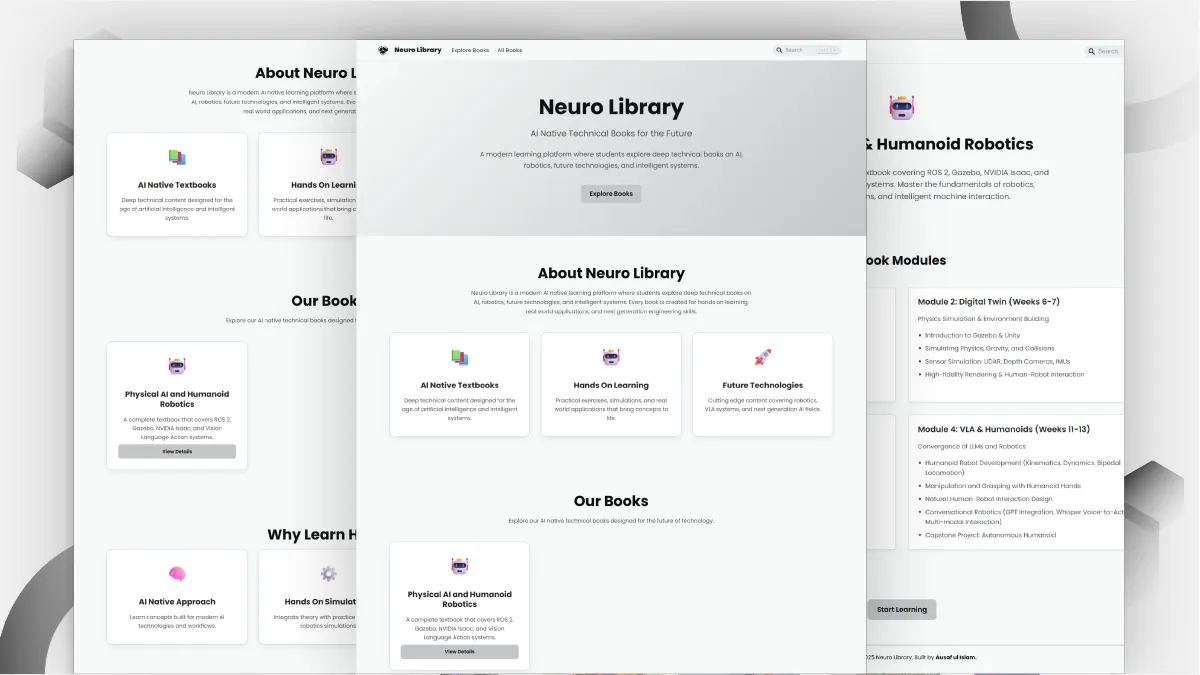Viewport: 1200px width, 675px height.
Task: Click 'Physics Simulation & Environment Building' subtitle
Action: 981,319
